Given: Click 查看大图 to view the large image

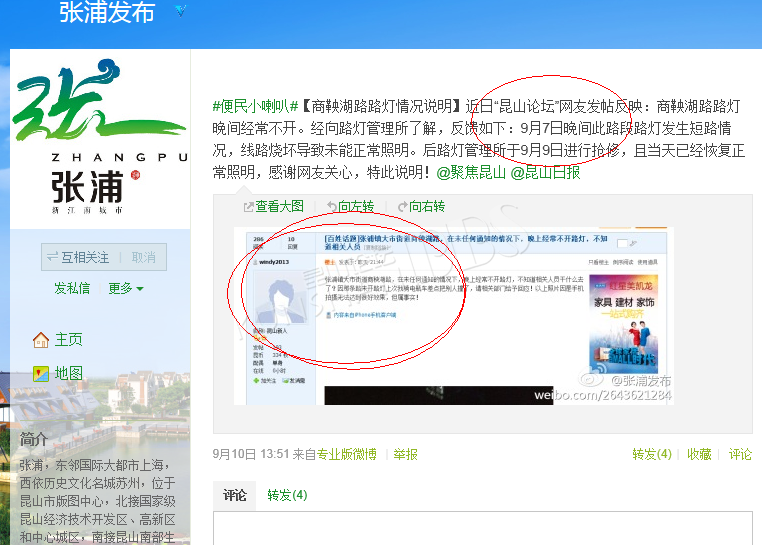Looking at the screenshot, I should [279, 206].
